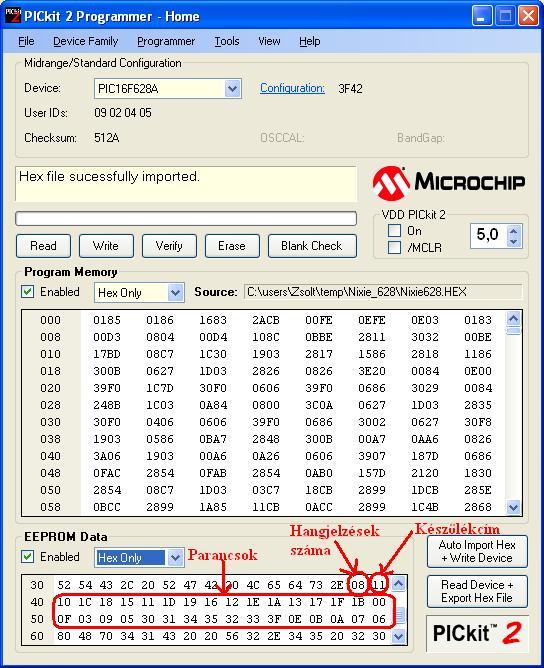Click the Erase button
The width and height of the screenshot is (544, 668).
(x=232, y=246)
